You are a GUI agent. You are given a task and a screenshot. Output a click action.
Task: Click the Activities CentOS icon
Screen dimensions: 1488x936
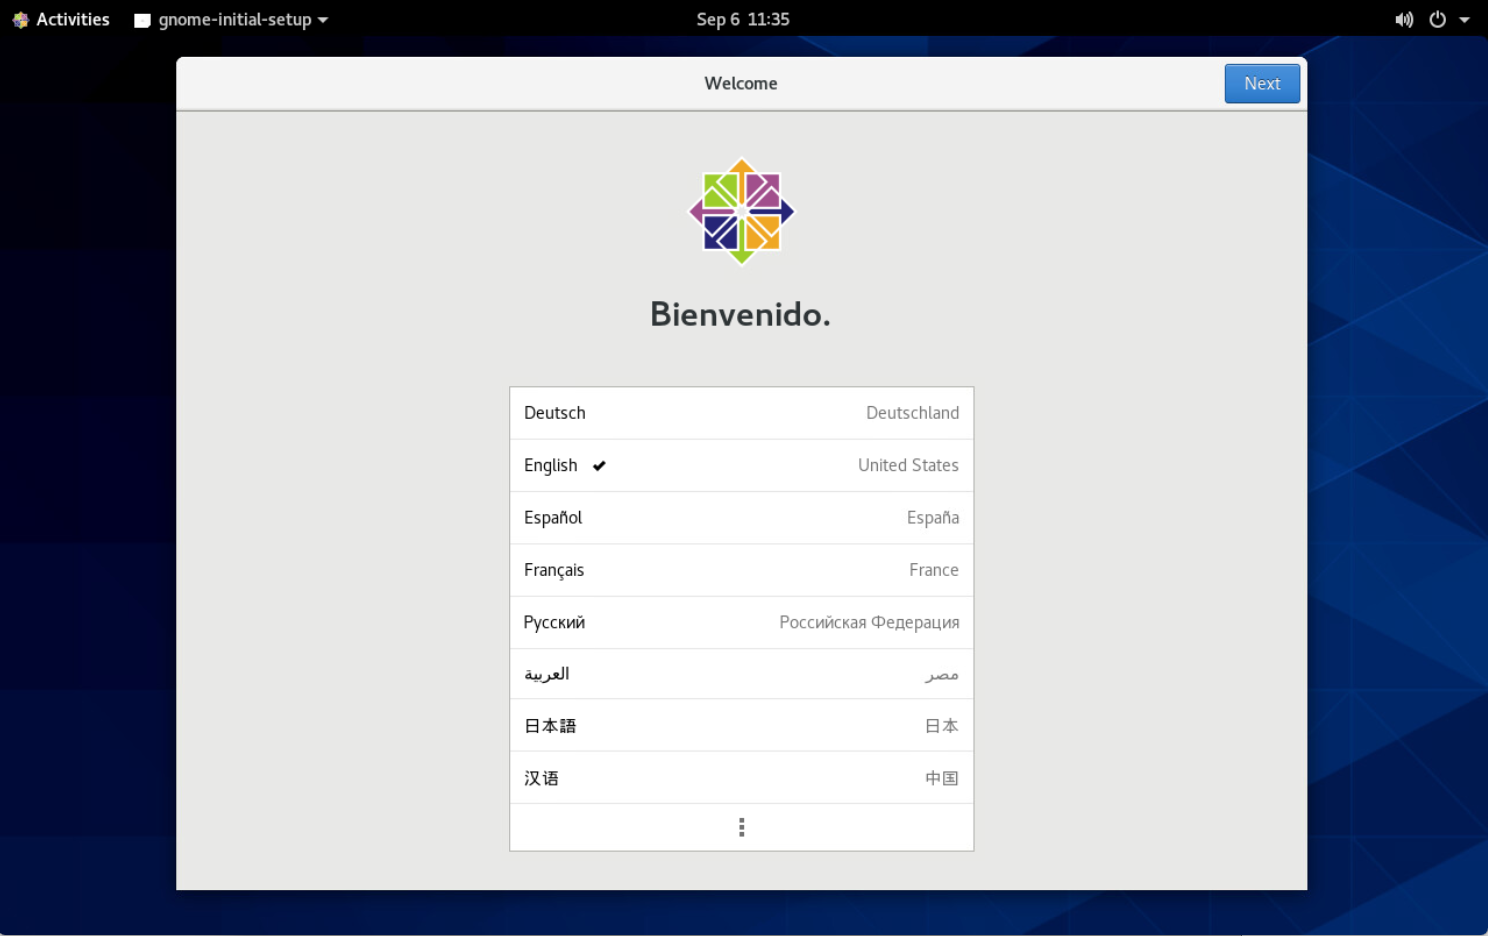[x=20, y=20]
